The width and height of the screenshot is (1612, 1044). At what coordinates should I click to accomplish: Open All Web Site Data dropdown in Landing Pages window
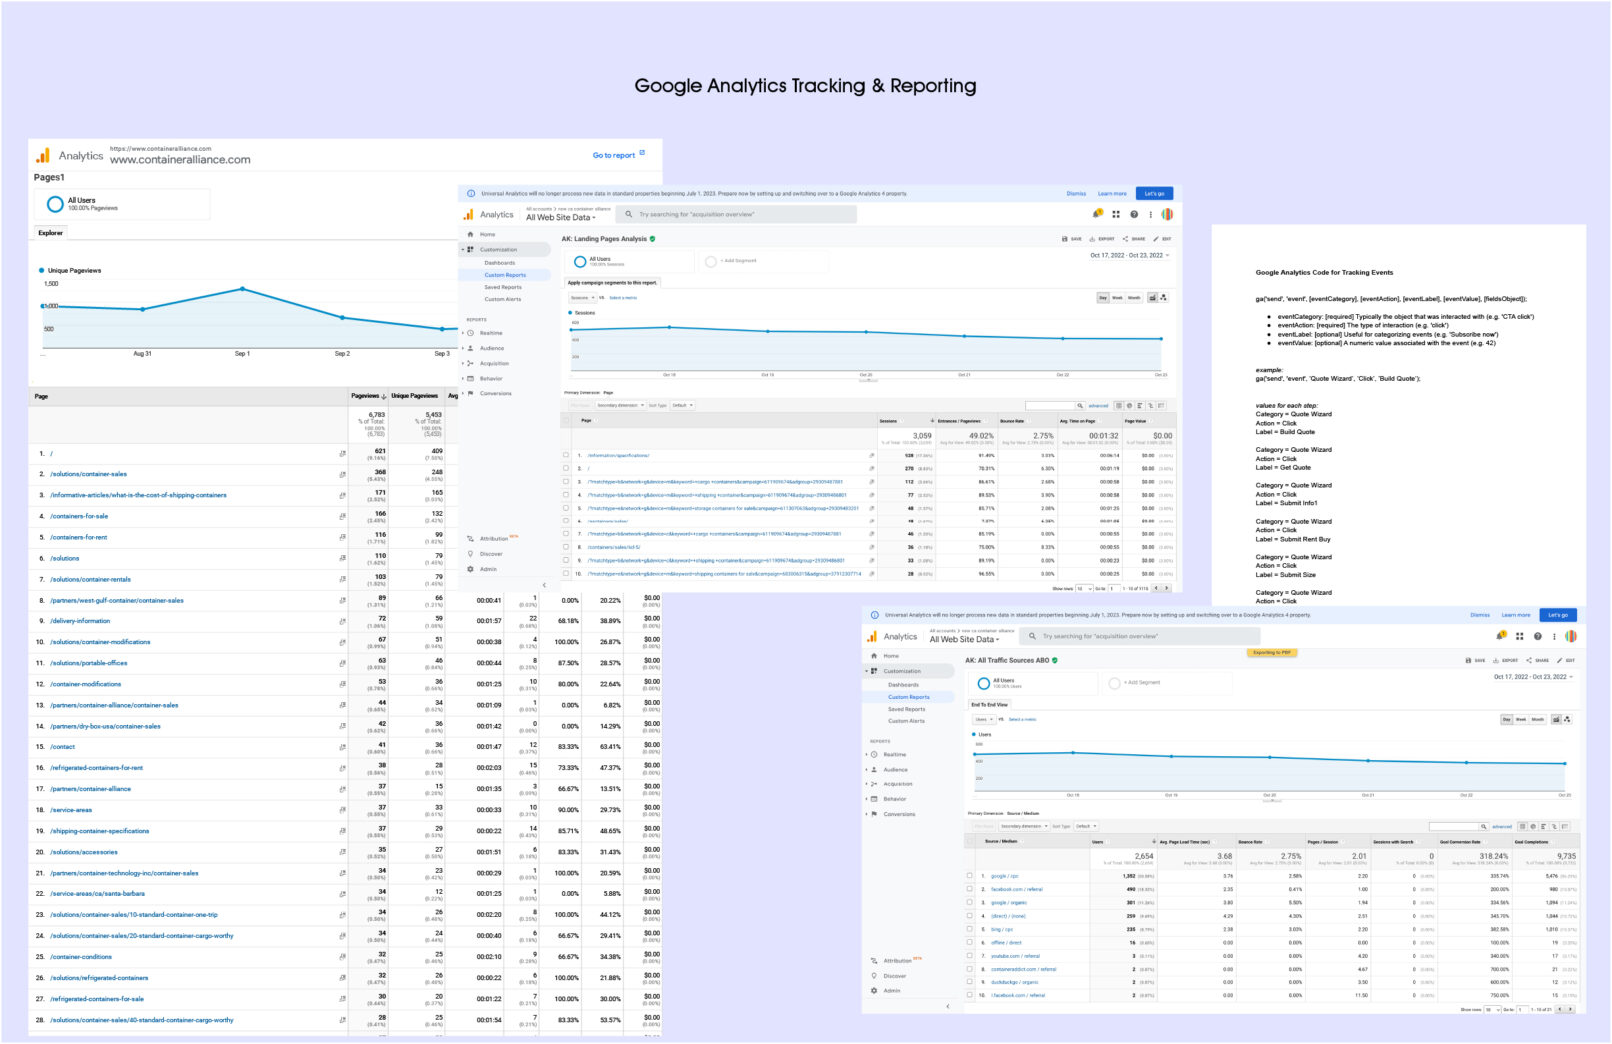(560, 218)
